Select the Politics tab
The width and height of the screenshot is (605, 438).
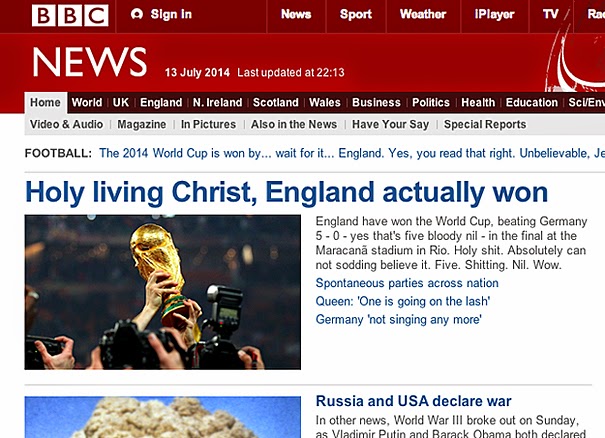click(x=431, y=103)
